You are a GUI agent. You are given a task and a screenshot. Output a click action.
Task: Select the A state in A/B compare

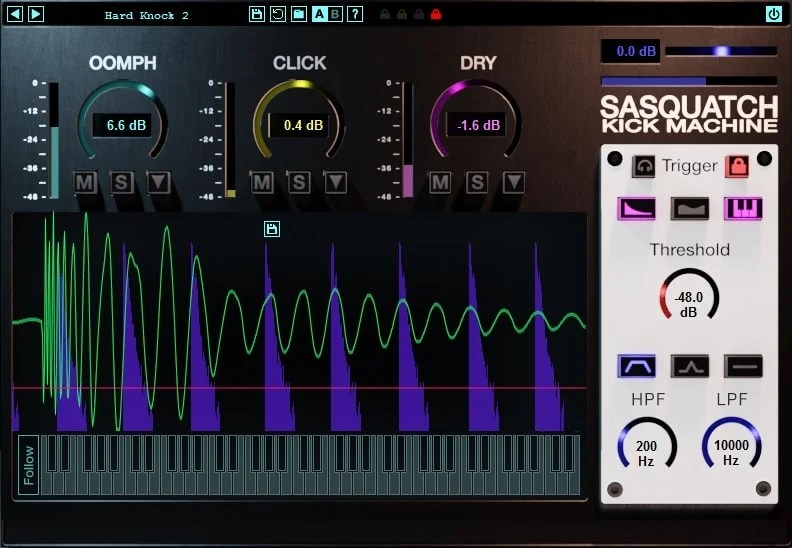tap(319, 14)
